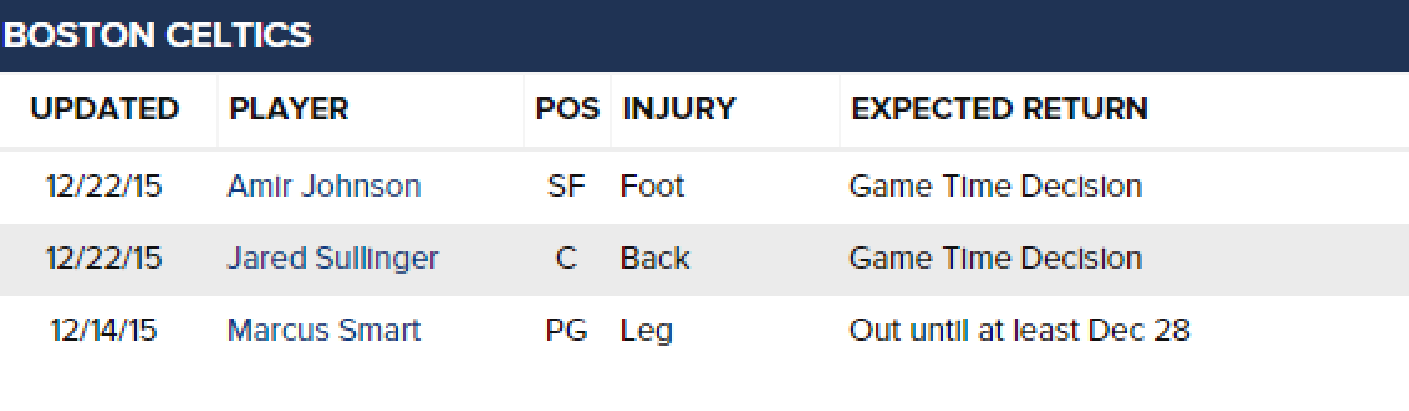Click Out until at least Dec 28
Screen dimensions: 1409x411
point(1019,331)
